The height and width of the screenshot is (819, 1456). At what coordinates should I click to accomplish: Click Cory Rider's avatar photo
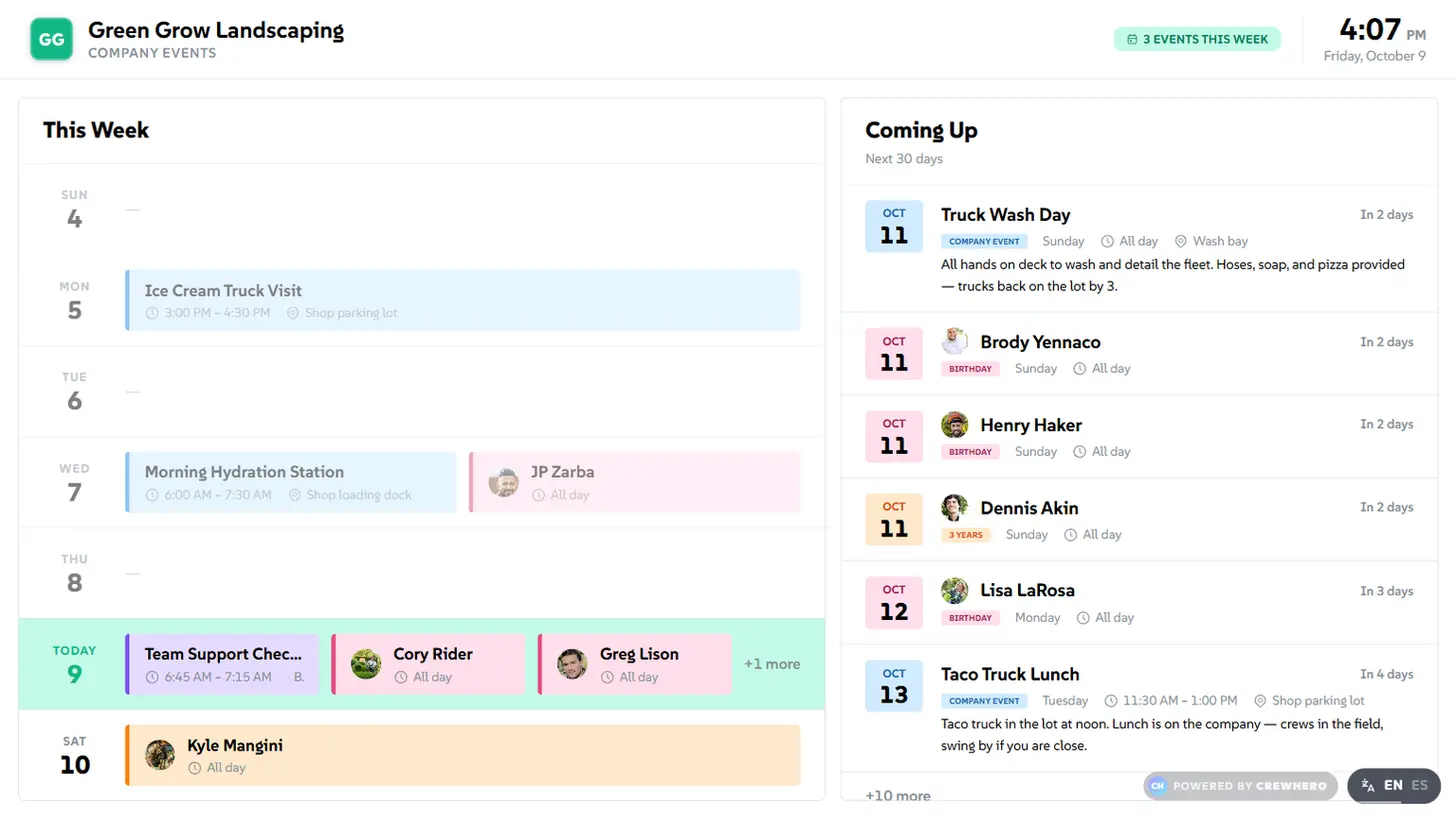[366, 664]
